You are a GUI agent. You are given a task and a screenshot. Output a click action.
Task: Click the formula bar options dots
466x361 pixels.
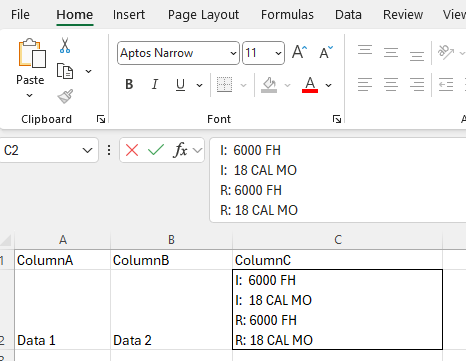coord(109,150)
